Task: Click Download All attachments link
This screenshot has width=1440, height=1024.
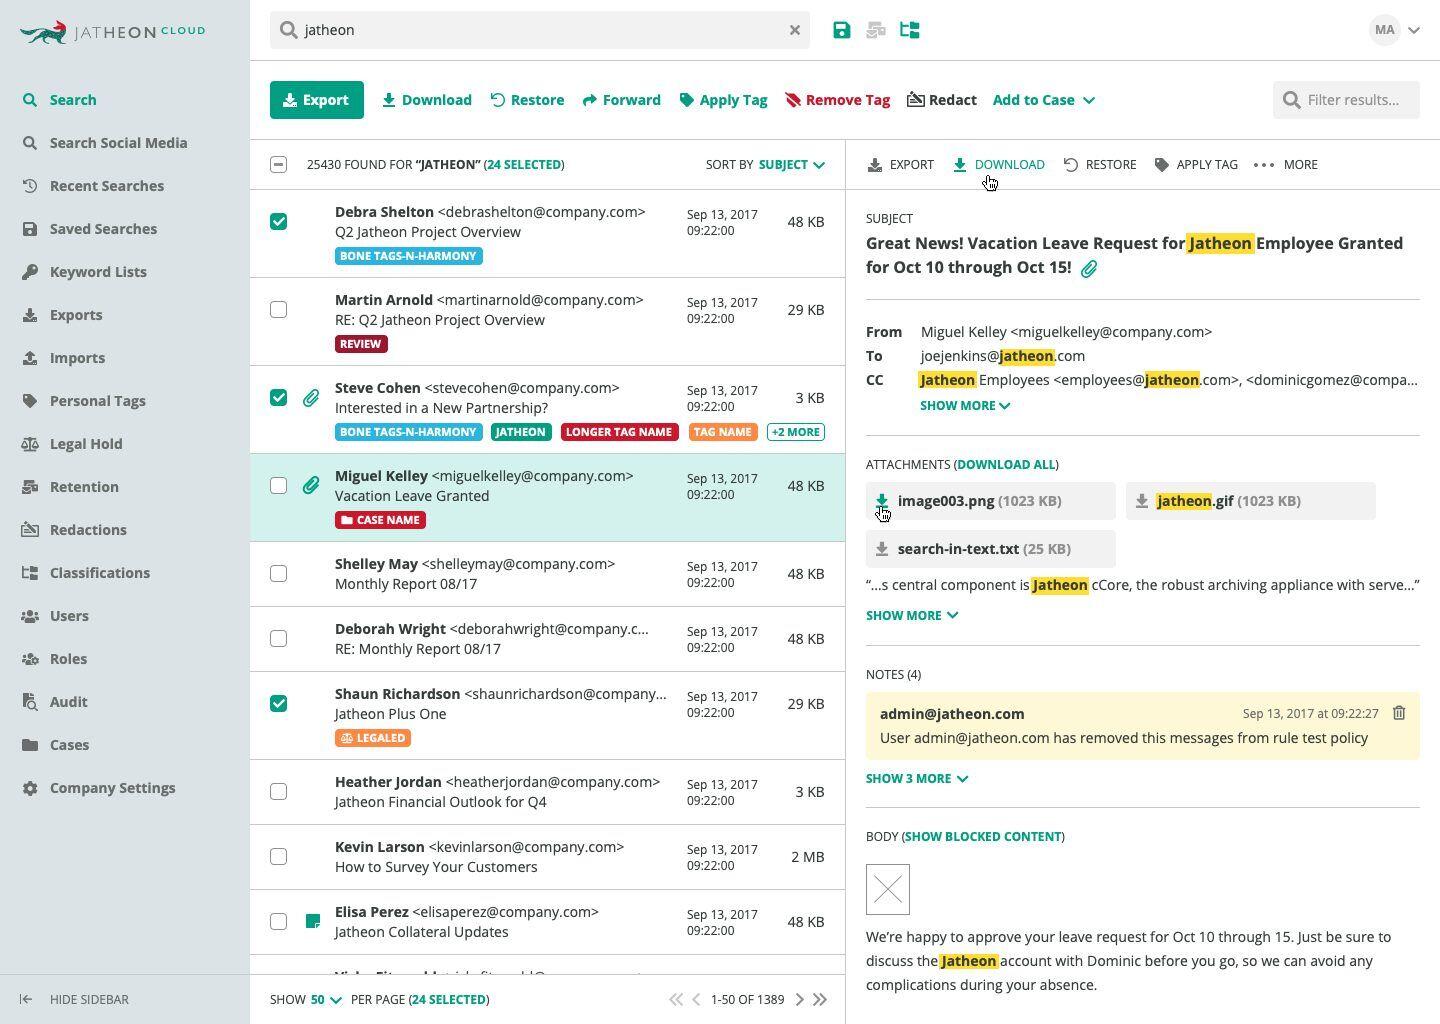Action: [x=1005, y=464]
